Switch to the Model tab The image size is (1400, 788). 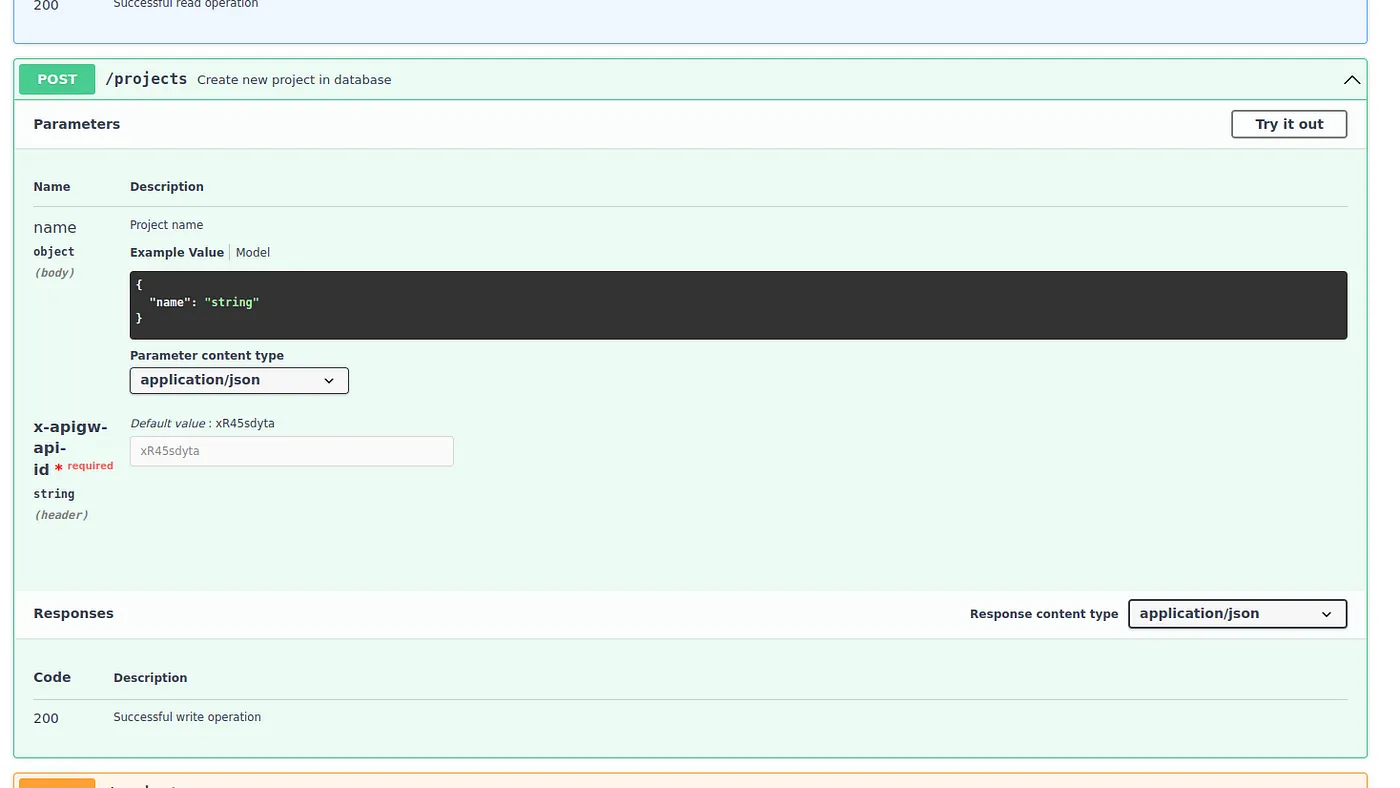253,253
